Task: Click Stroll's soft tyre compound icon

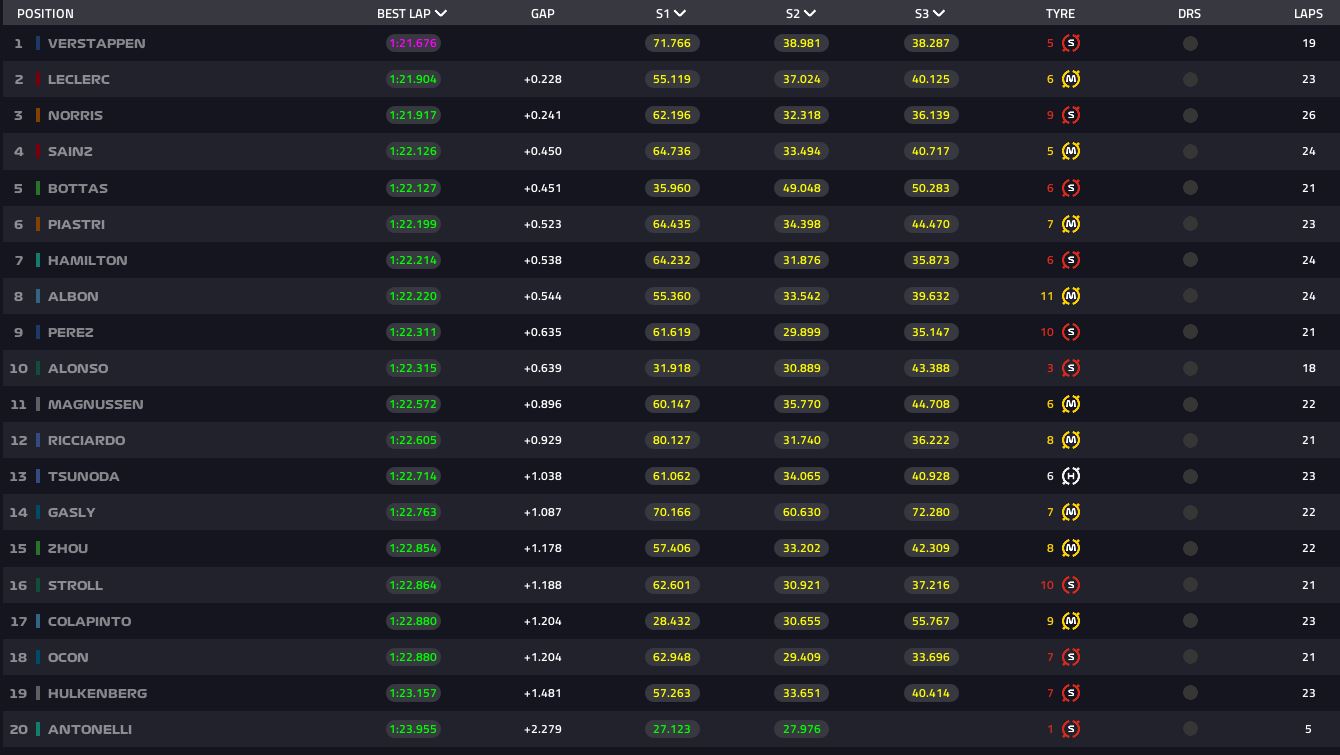Action: [x=1070, y=585]
